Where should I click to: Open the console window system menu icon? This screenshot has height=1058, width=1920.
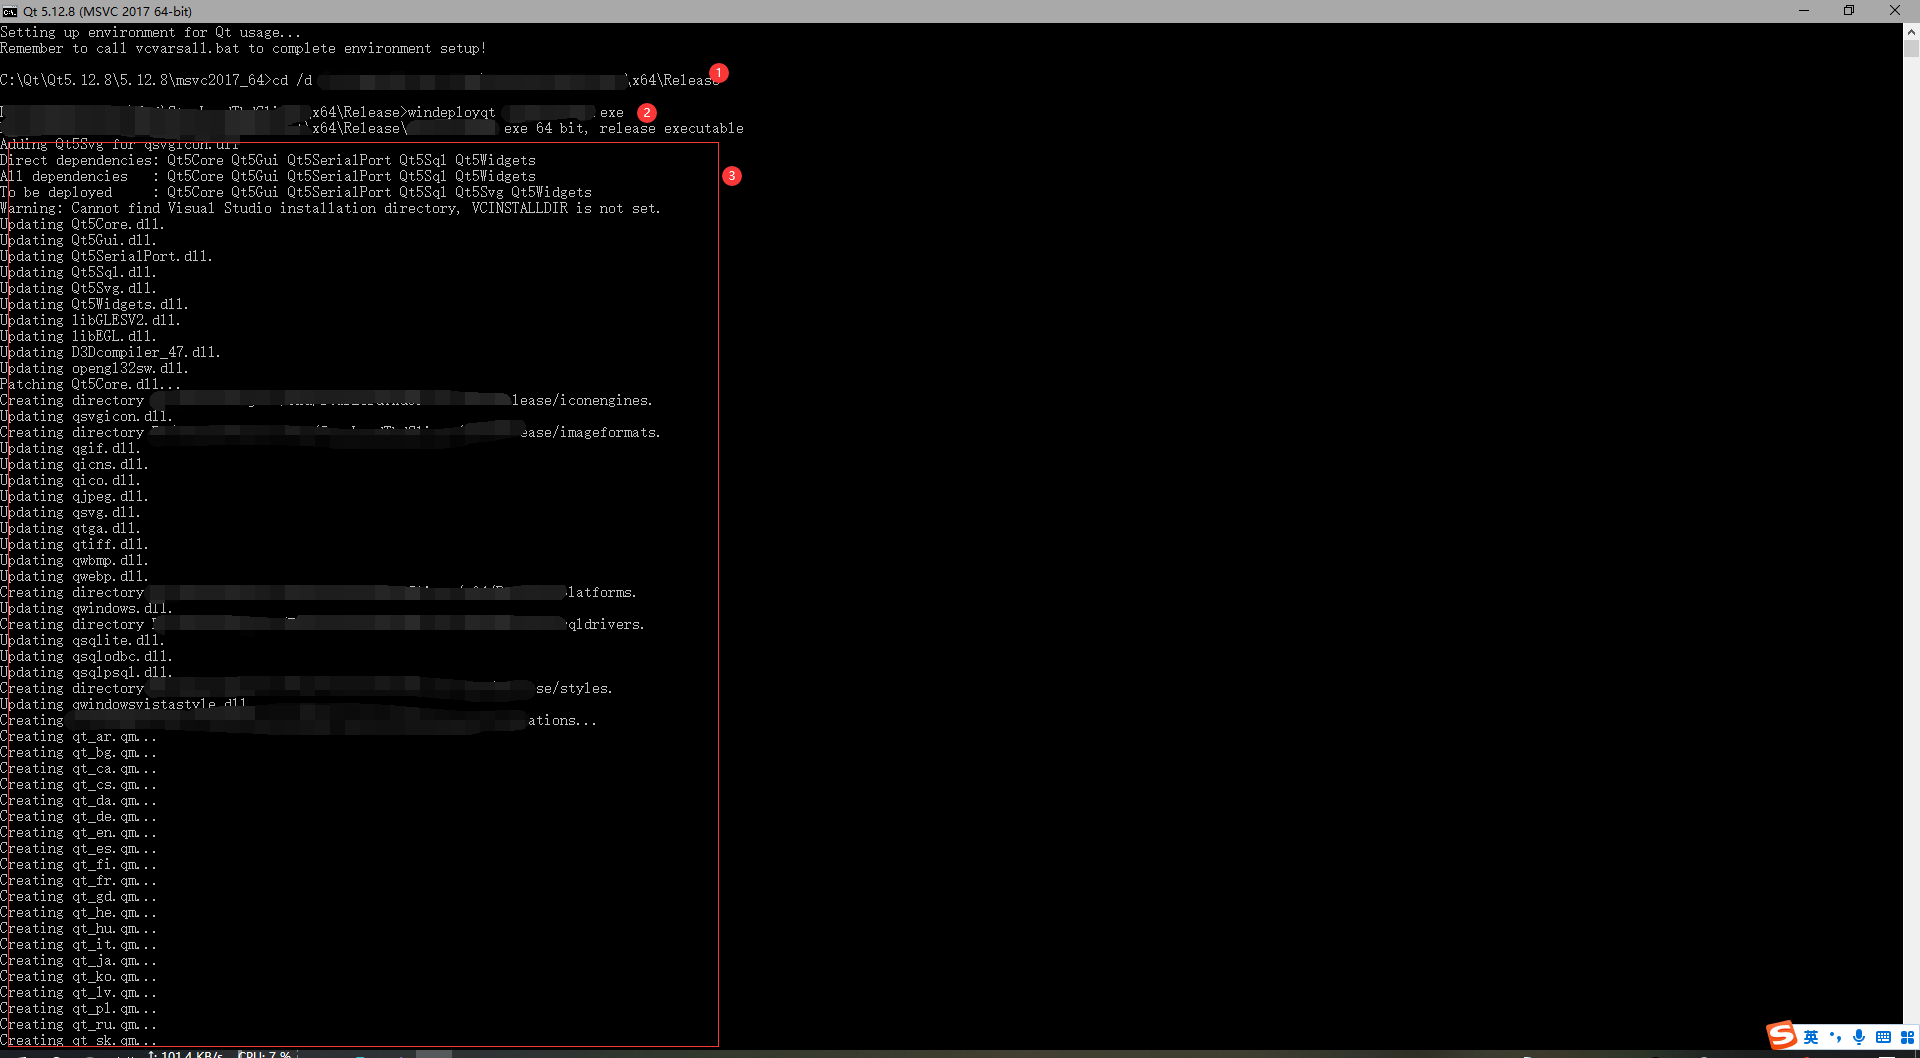[x=9, y=11]
